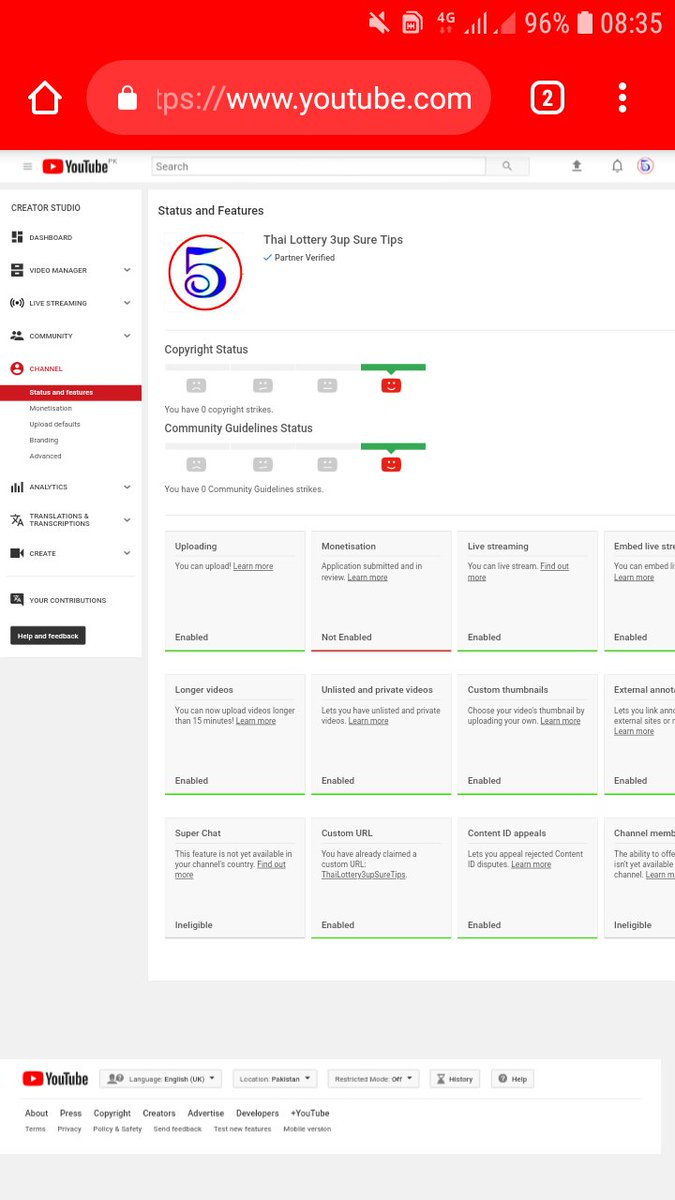Click the upload arrow icon
Screen dimensions: 675x1200
[577, 166]
